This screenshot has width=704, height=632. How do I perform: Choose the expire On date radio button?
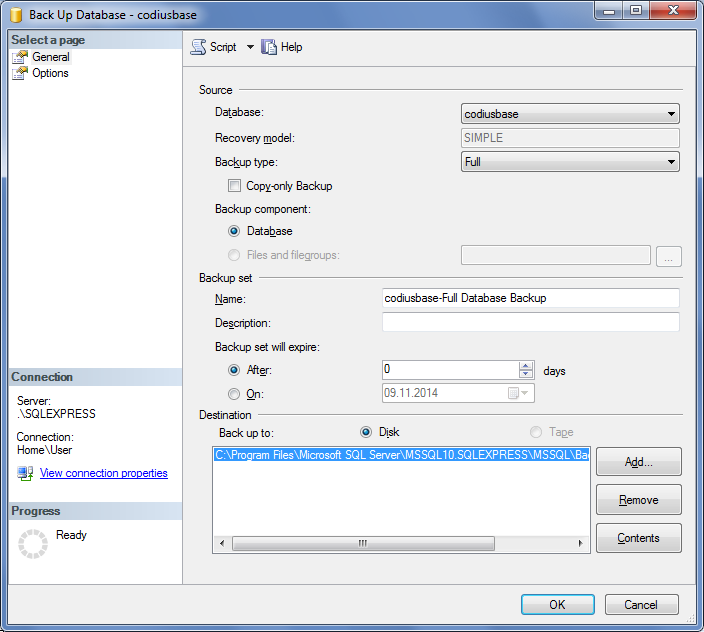click(235, 394)
